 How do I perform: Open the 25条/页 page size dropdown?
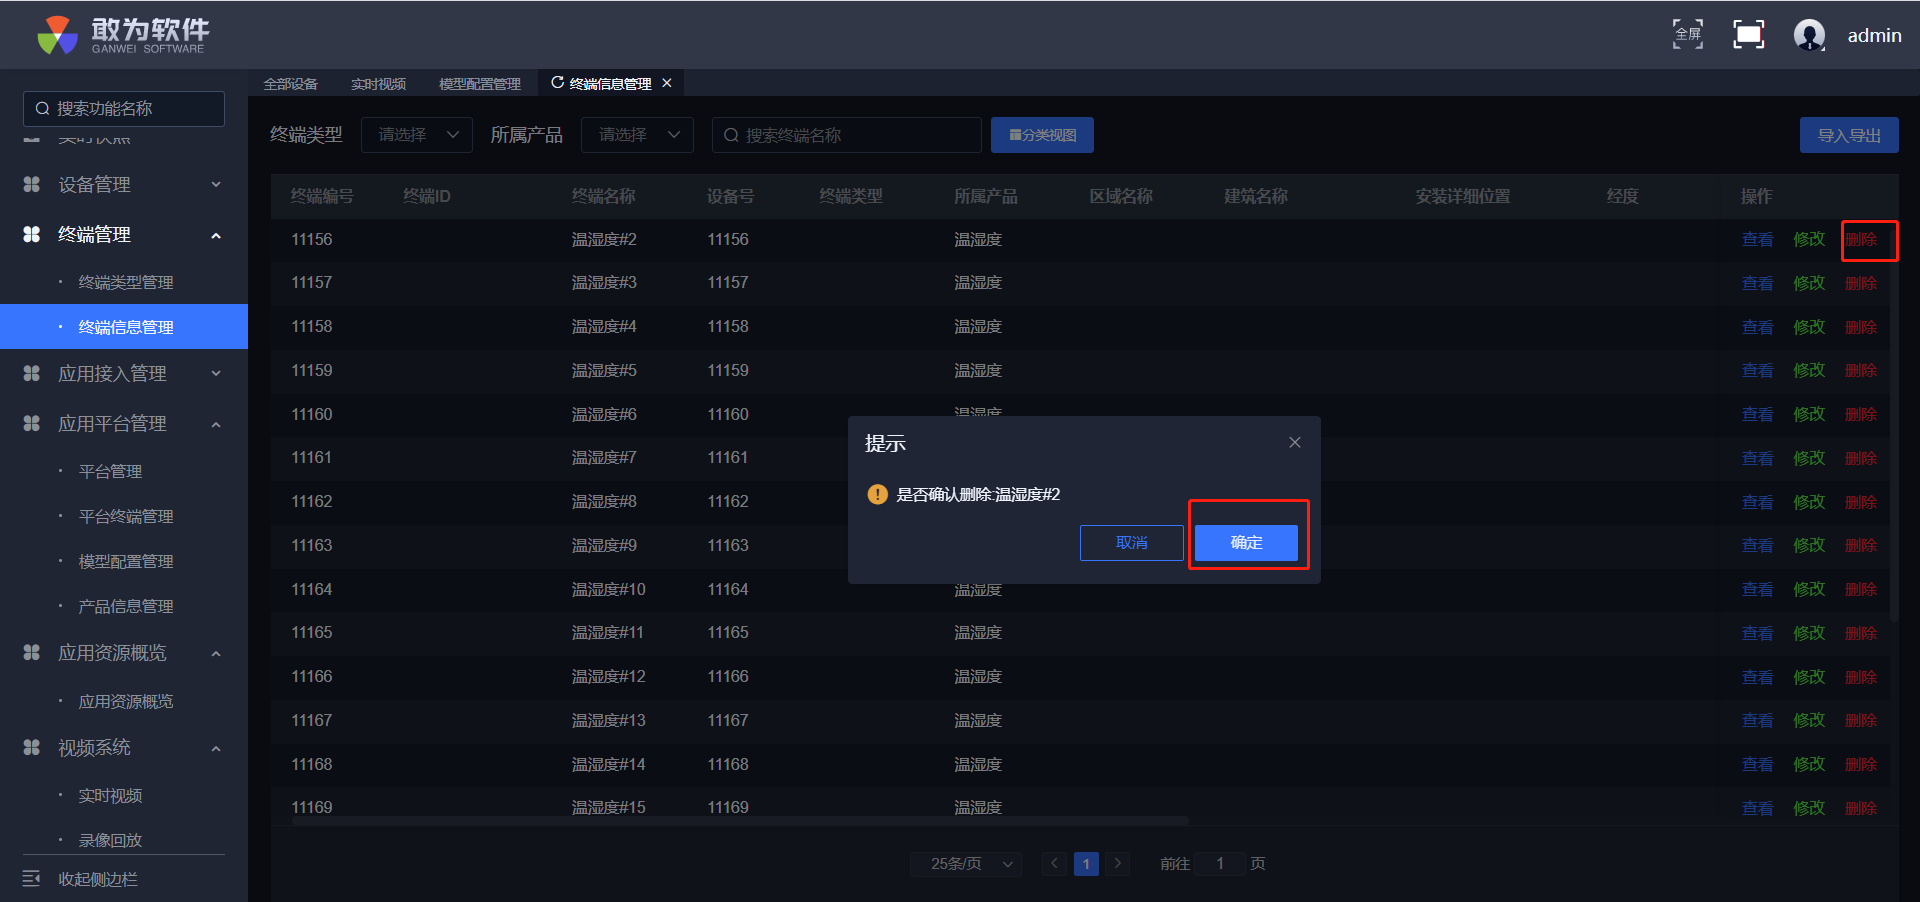tap(966, 863)
